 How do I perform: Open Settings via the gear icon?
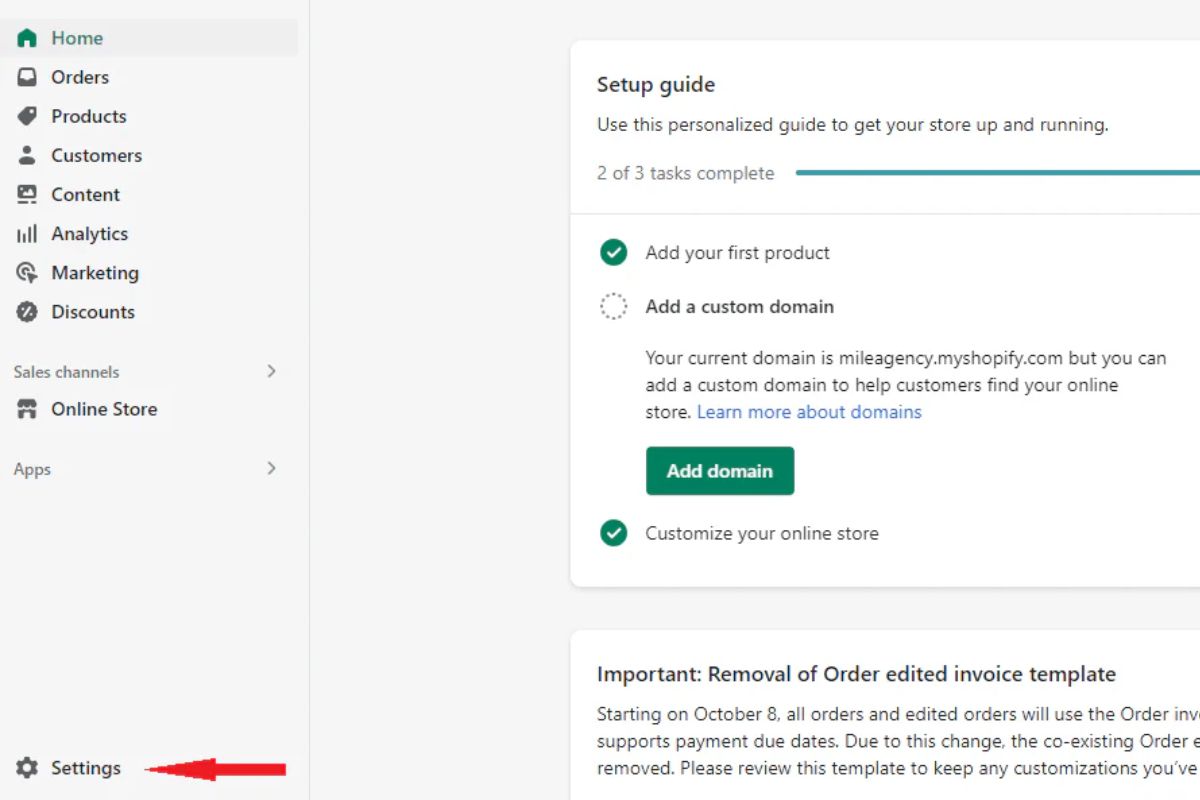[x=27, y=768]
